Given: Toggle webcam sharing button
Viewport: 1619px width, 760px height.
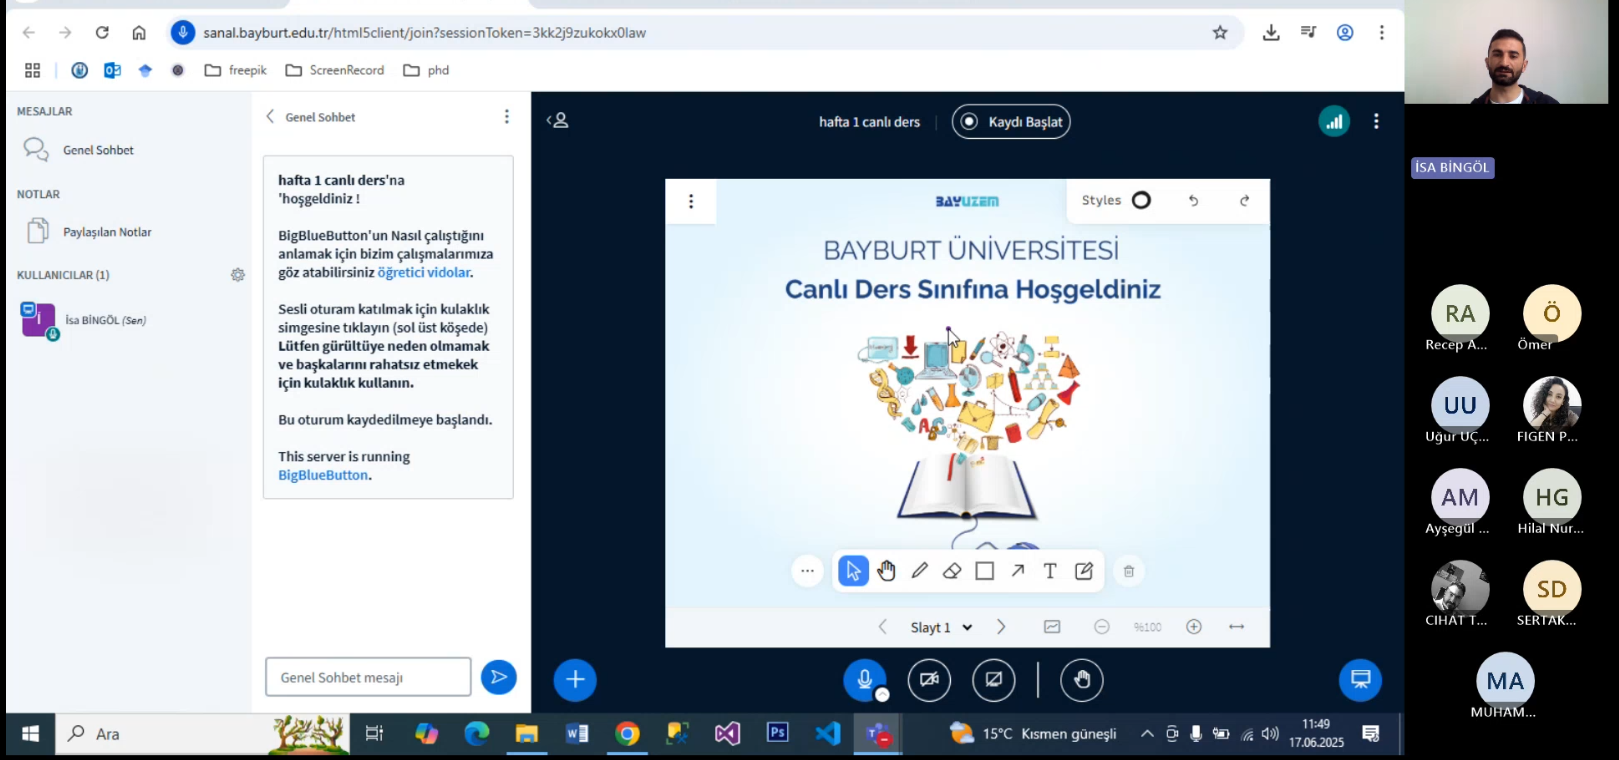Looking at the screenshot, I should pos(929,680).
